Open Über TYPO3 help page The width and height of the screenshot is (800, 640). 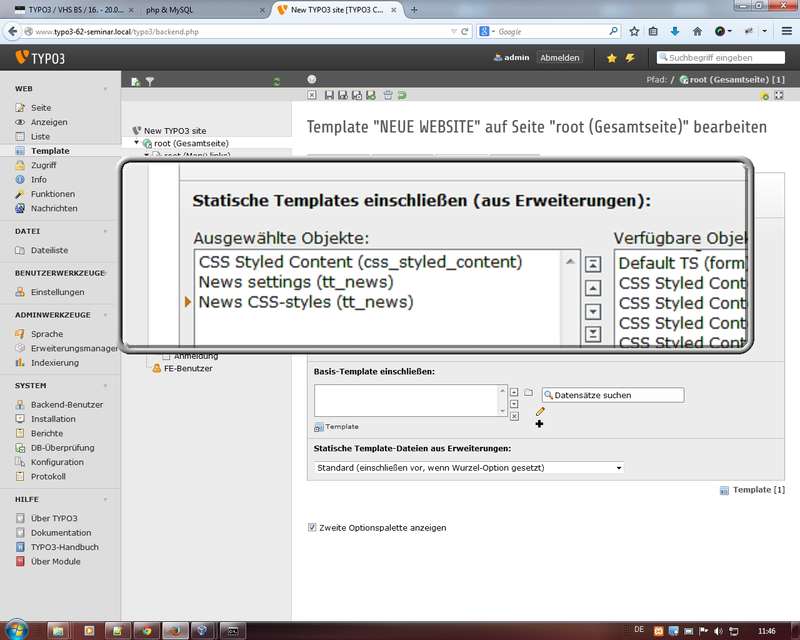pos(54,518)
